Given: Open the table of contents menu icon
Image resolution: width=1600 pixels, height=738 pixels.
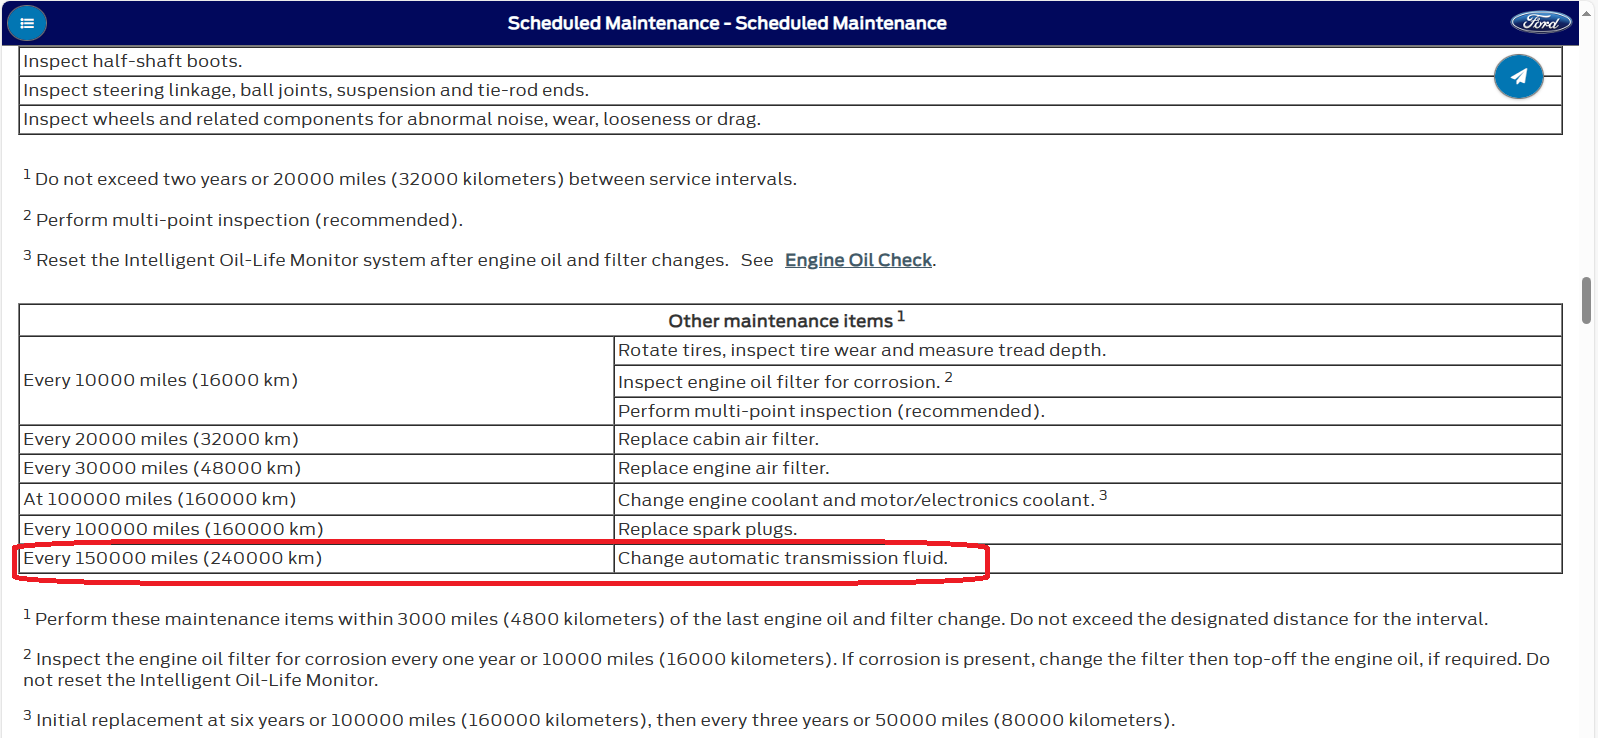Looking at the screenshot, I should click(27, 23).
